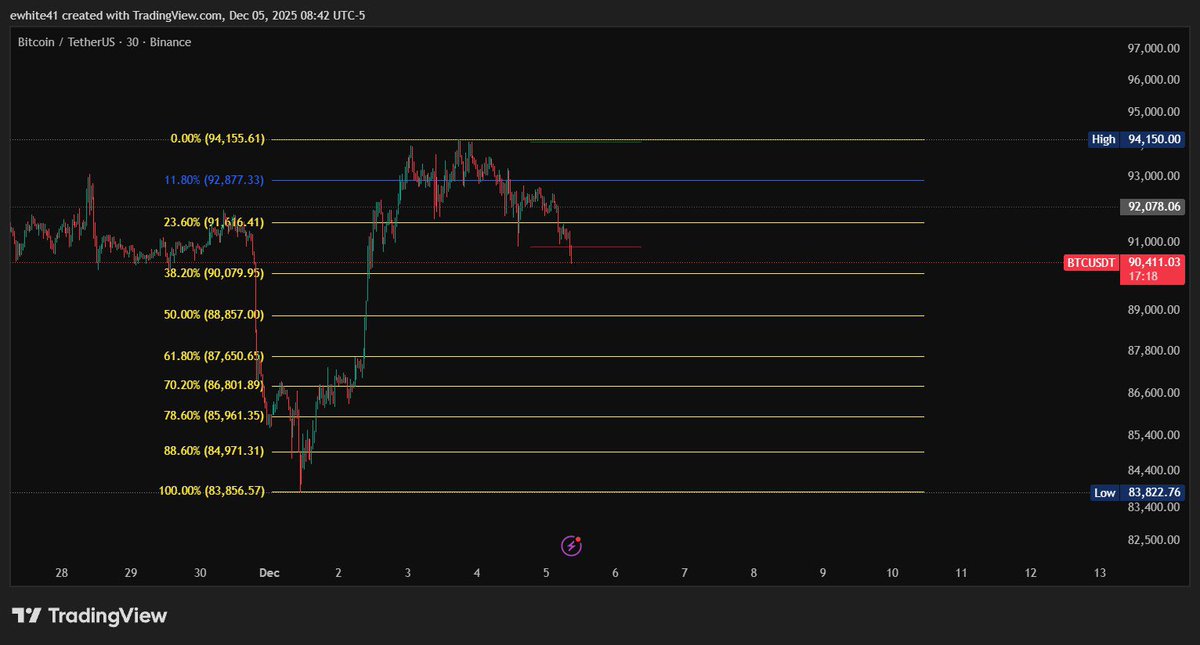Click the Low 83,822.76 label on the price scale
Screen dimensions: 1200x645
click(1138, 492)
